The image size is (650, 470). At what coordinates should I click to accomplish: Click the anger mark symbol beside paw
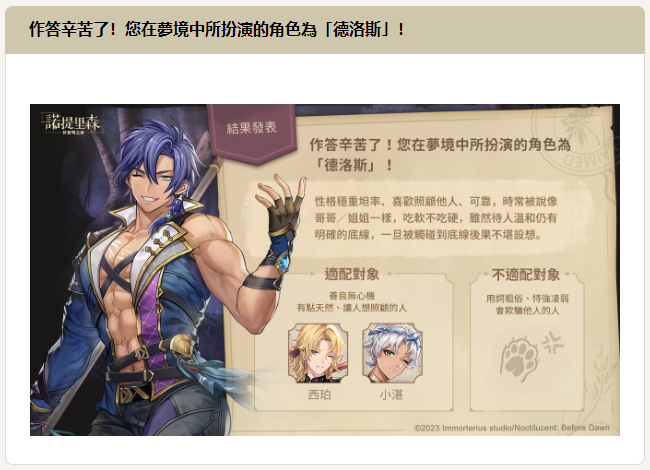(553, 342)
